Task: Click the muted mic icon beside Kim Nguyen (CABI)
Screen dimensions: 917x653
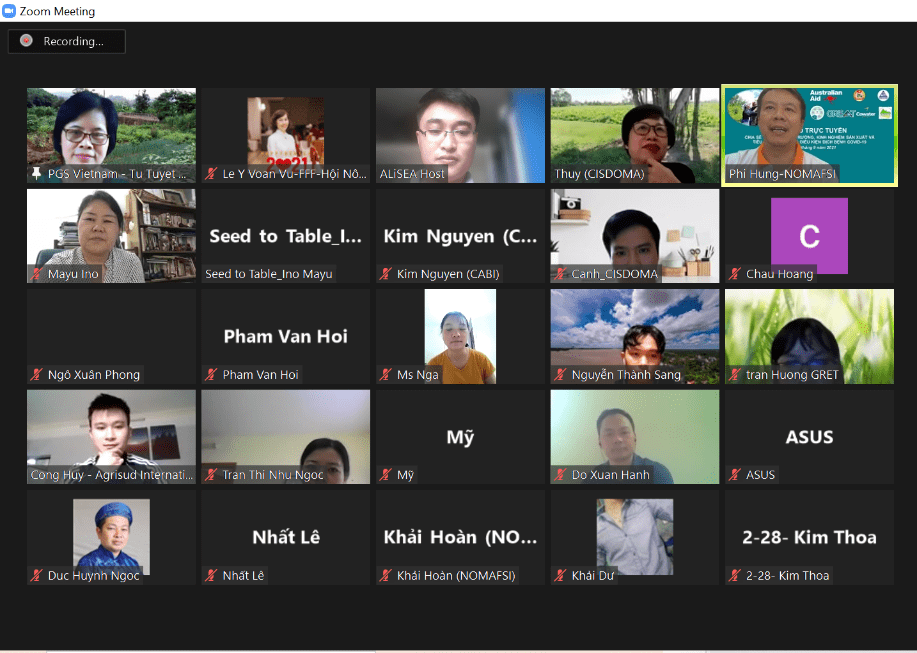Action: [386, 274]
